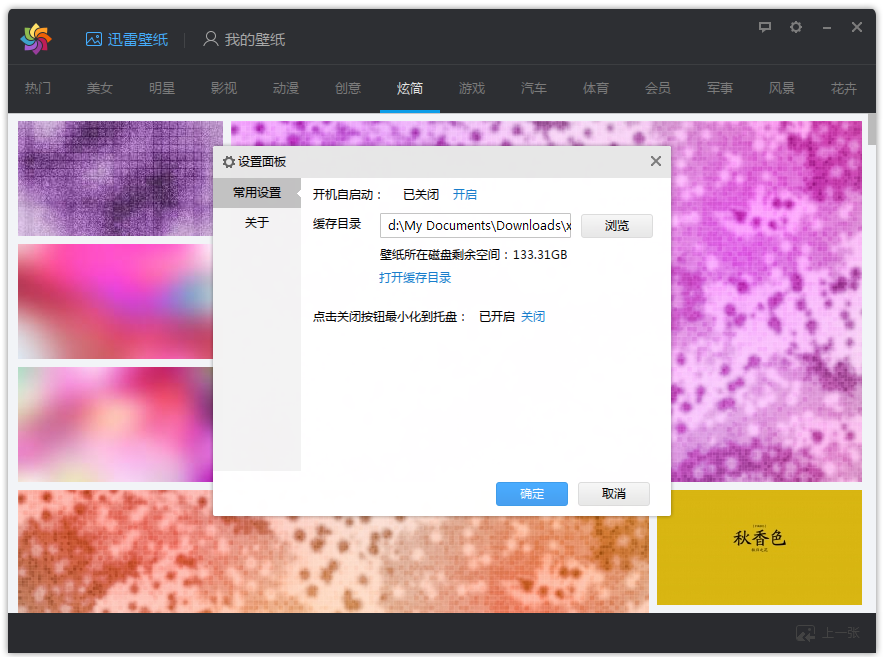This screenshot has width=883, height=657.
Task: Click the 上一张 previous wallpaper icon
Action: 806,633
